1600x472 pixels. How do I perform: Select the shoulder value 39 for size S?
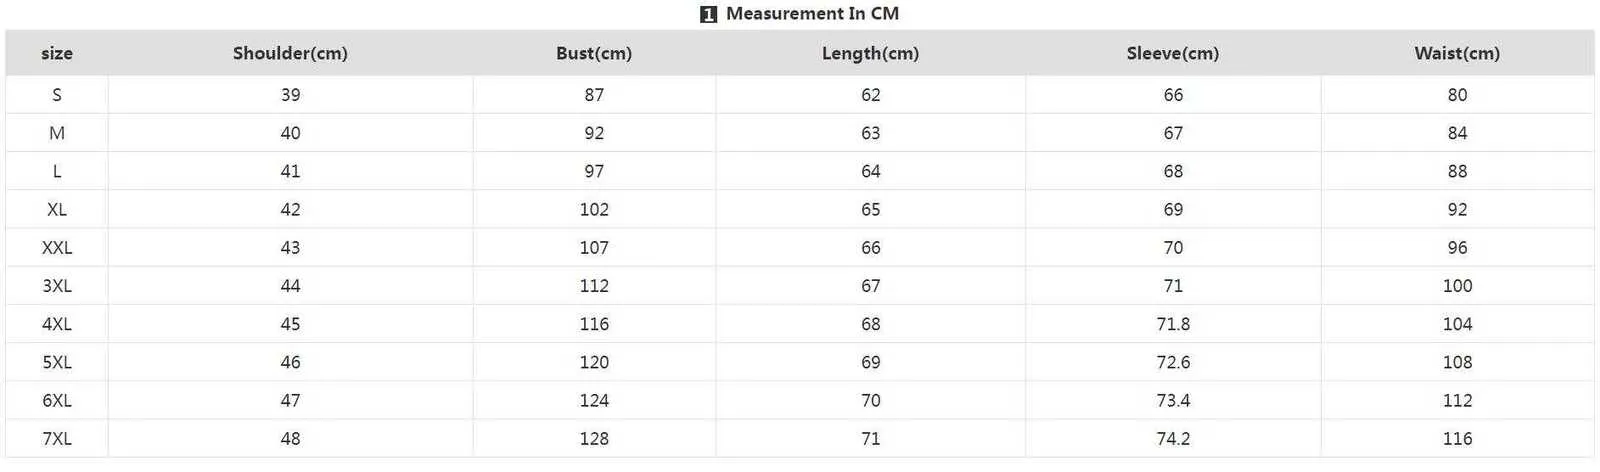(x=290, y=95)
